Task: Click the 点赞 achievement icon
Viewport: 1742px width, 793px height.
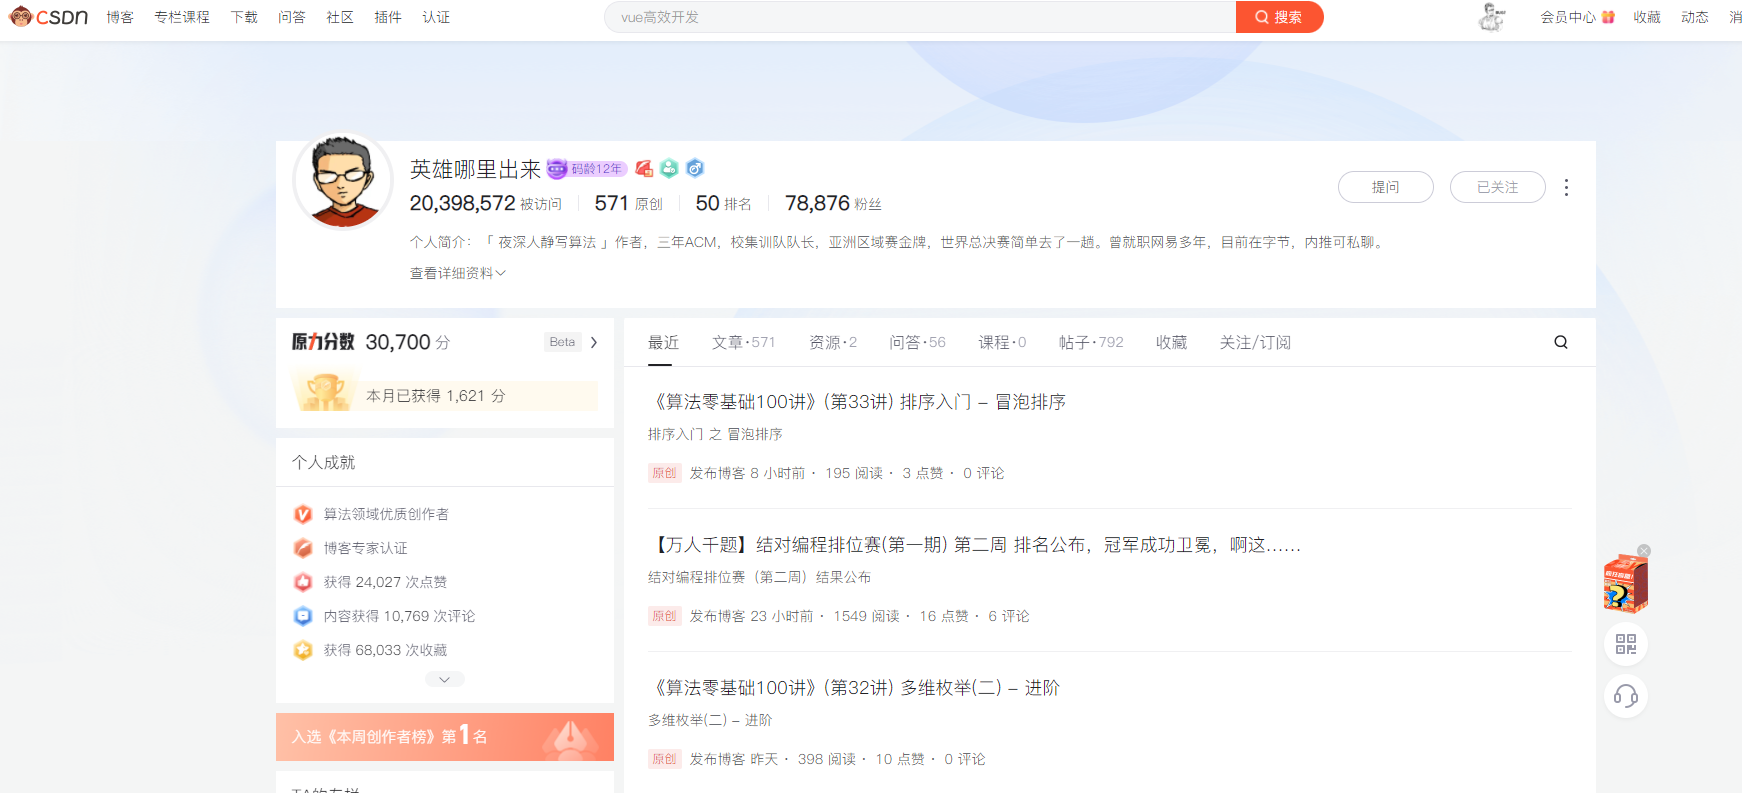Action: pos(303,582)
